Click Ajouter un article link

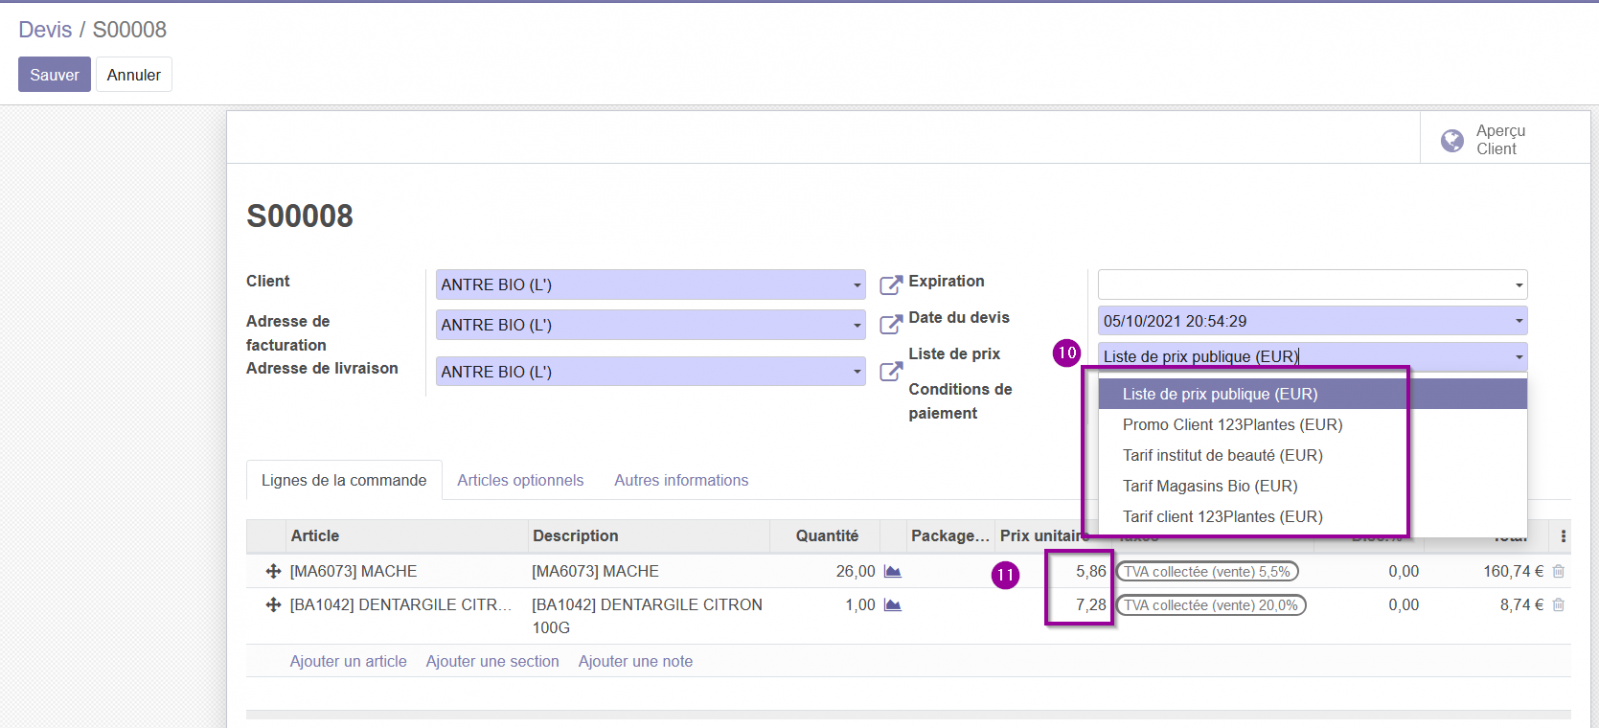348,662
